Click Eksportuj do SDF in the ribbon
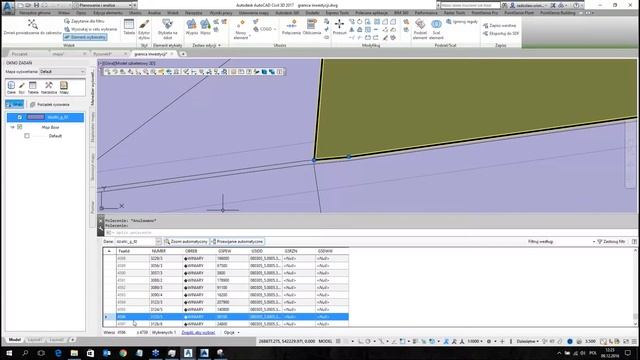Screen dimensions: 640x360 point(501,33)
